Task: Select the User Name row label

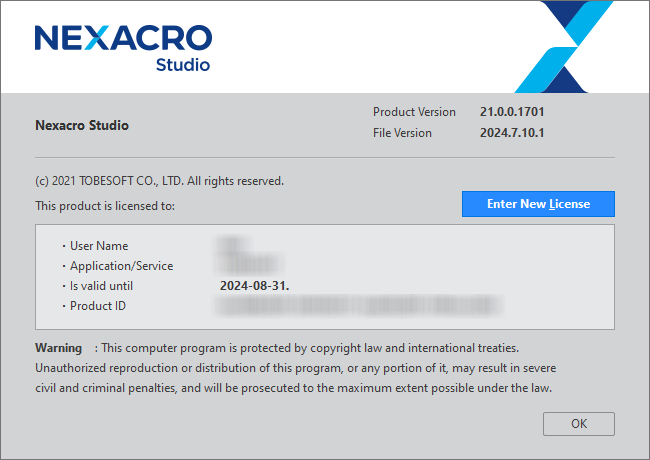Action: pos(99,246)
